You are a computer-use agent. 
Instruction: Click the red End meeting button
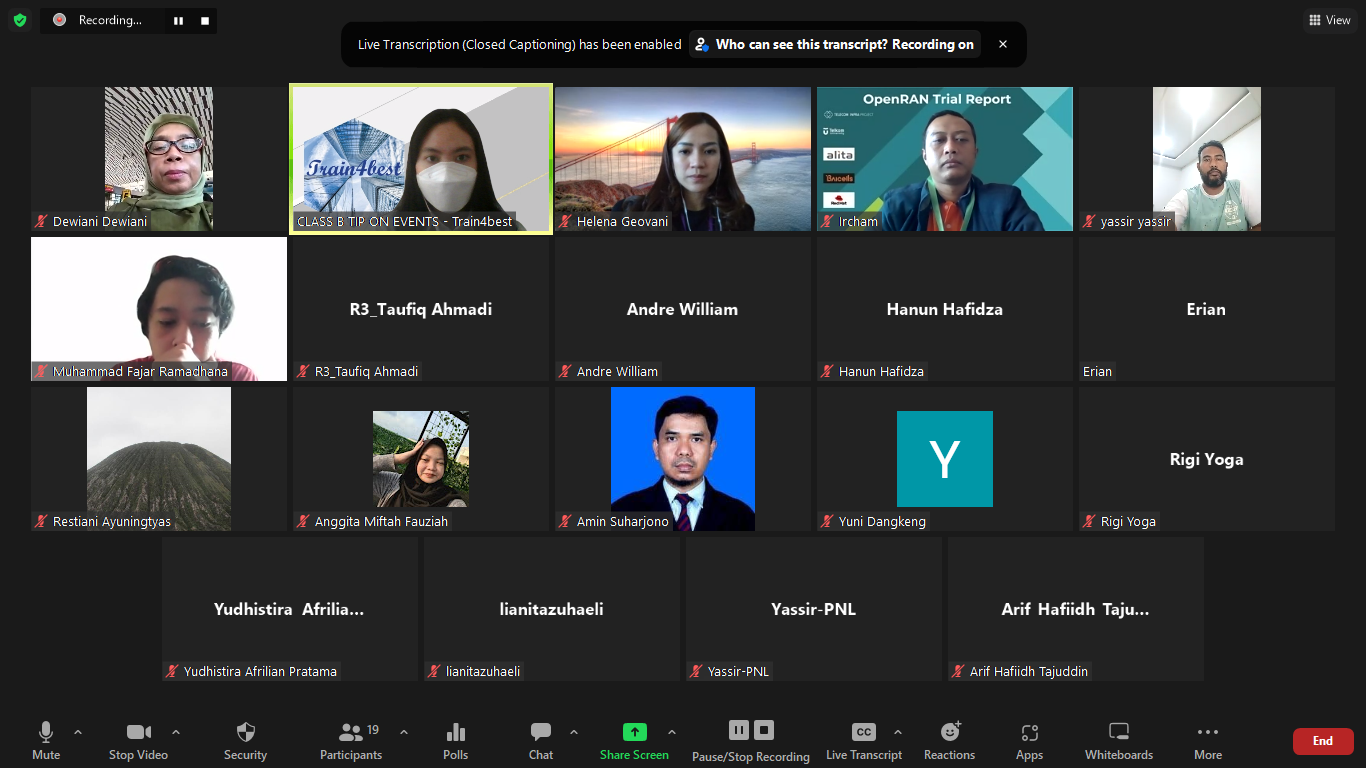coord(1322,741)
